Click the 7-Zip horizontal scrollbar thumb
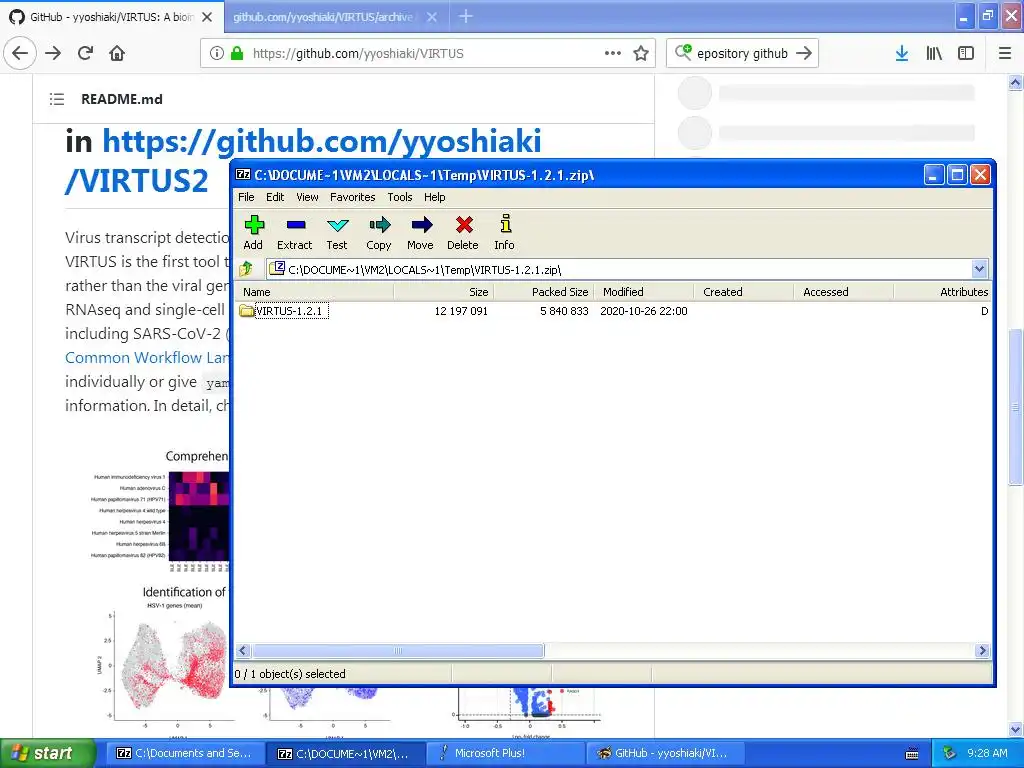1024x768 pixels. 398,650
